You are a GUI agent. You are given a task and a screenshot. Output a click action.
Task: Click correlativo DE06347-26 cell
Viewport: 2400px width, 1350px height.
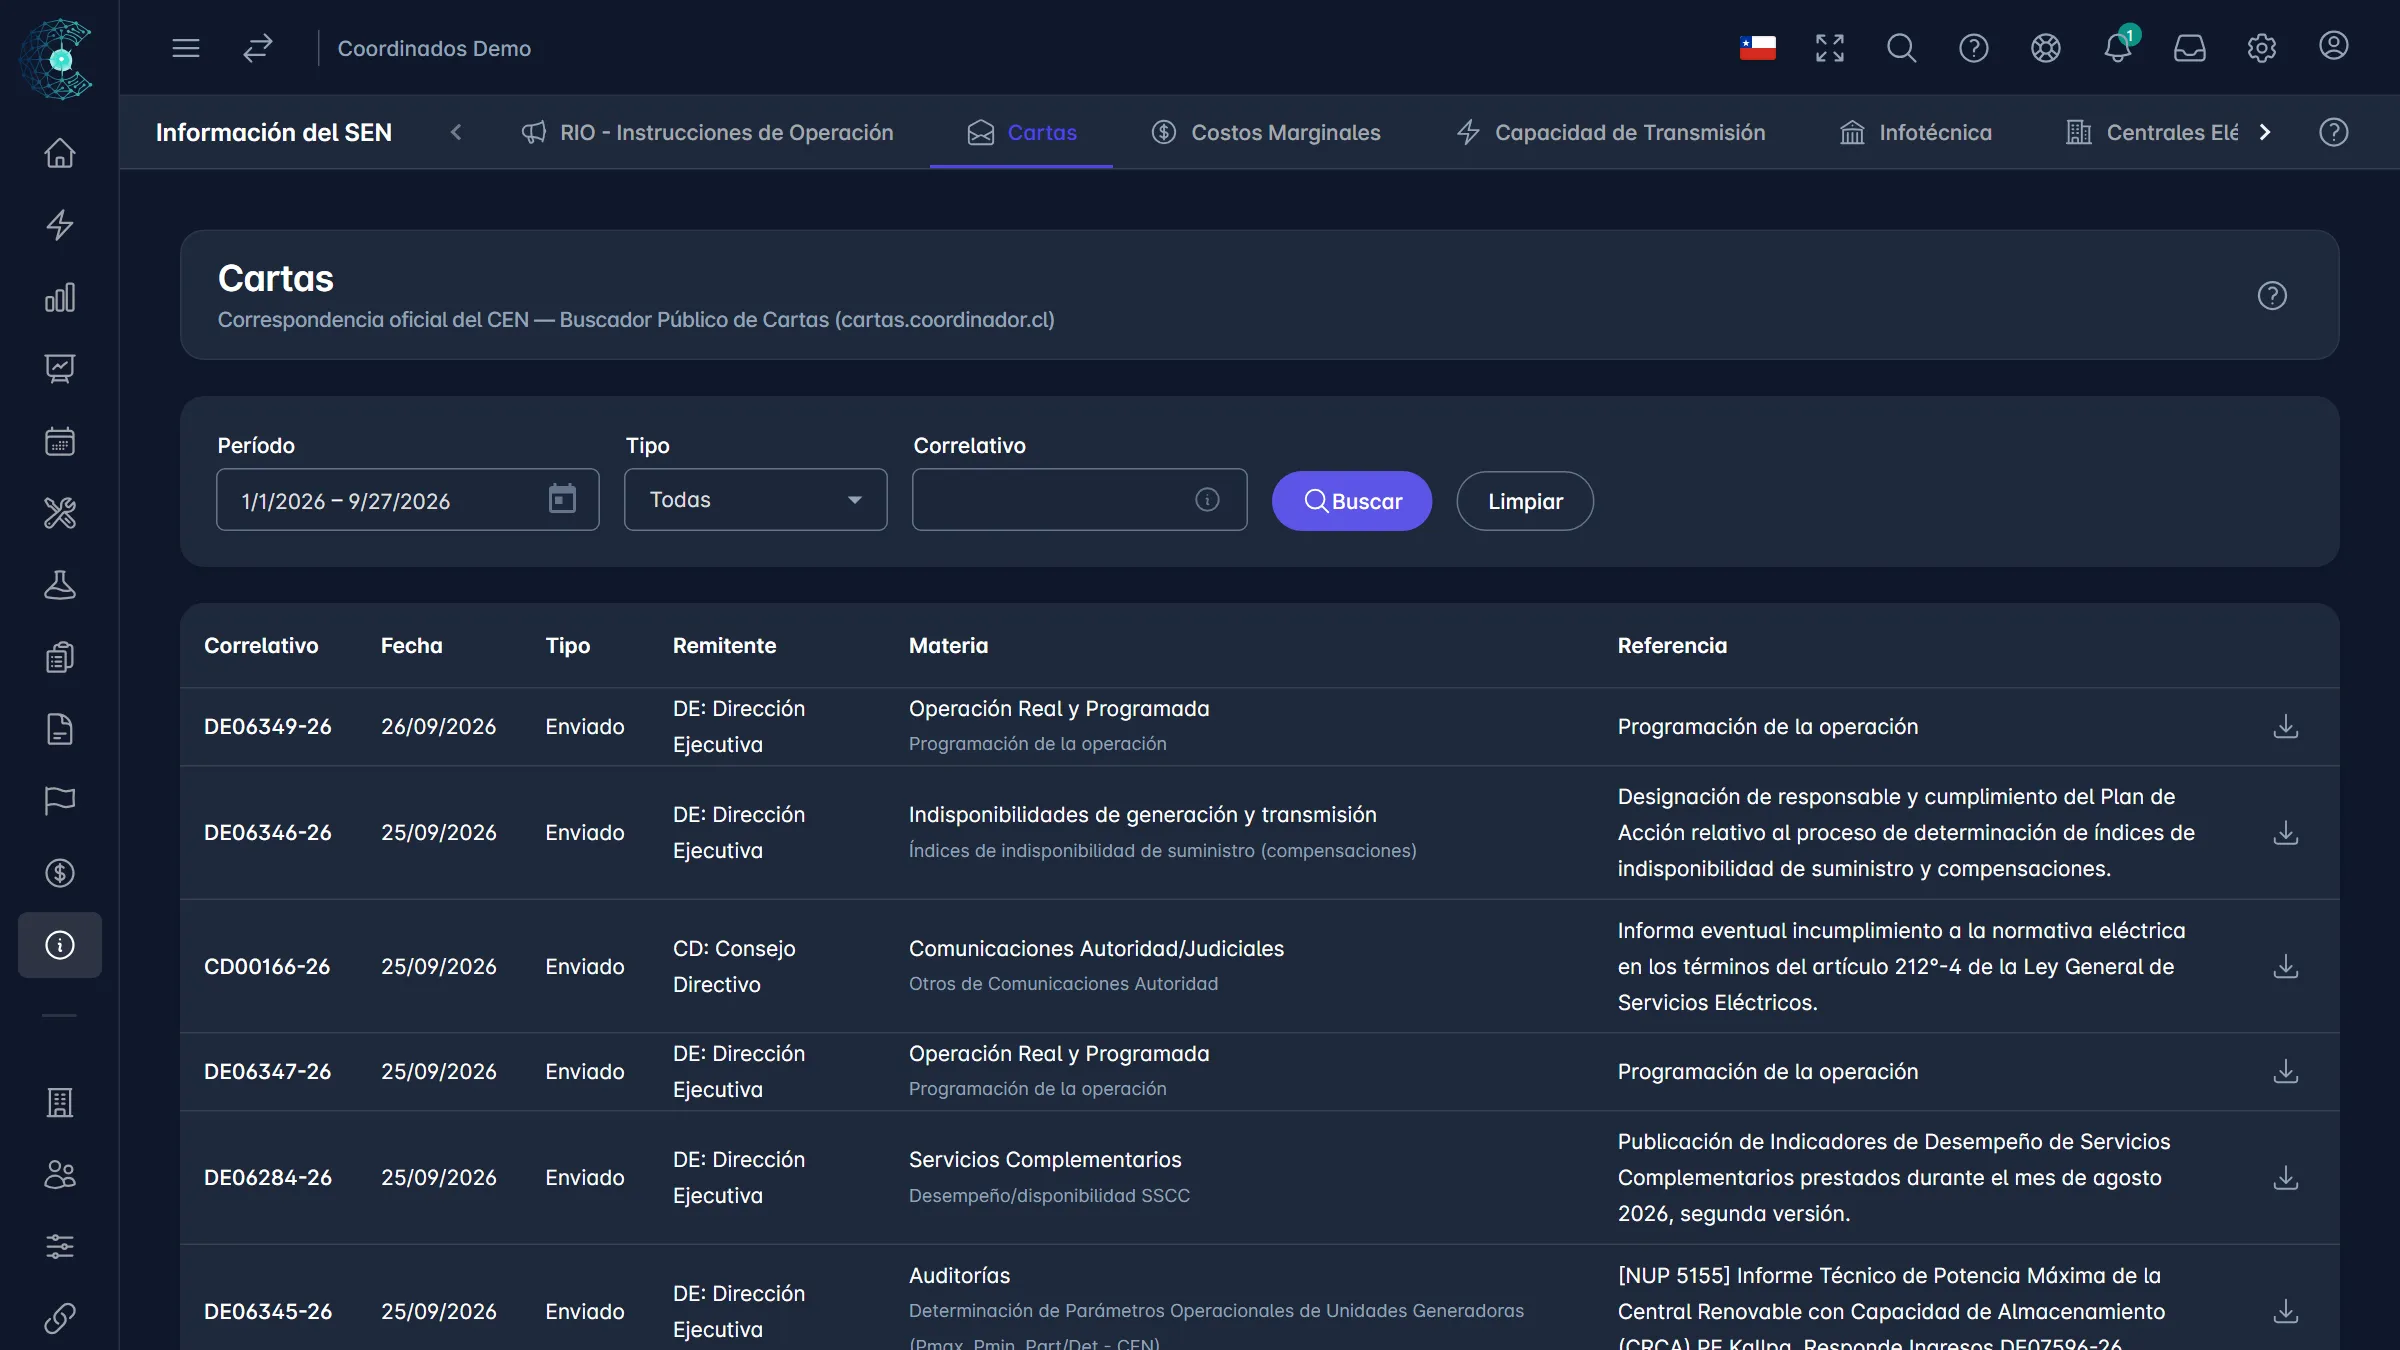coord(268,1072)
